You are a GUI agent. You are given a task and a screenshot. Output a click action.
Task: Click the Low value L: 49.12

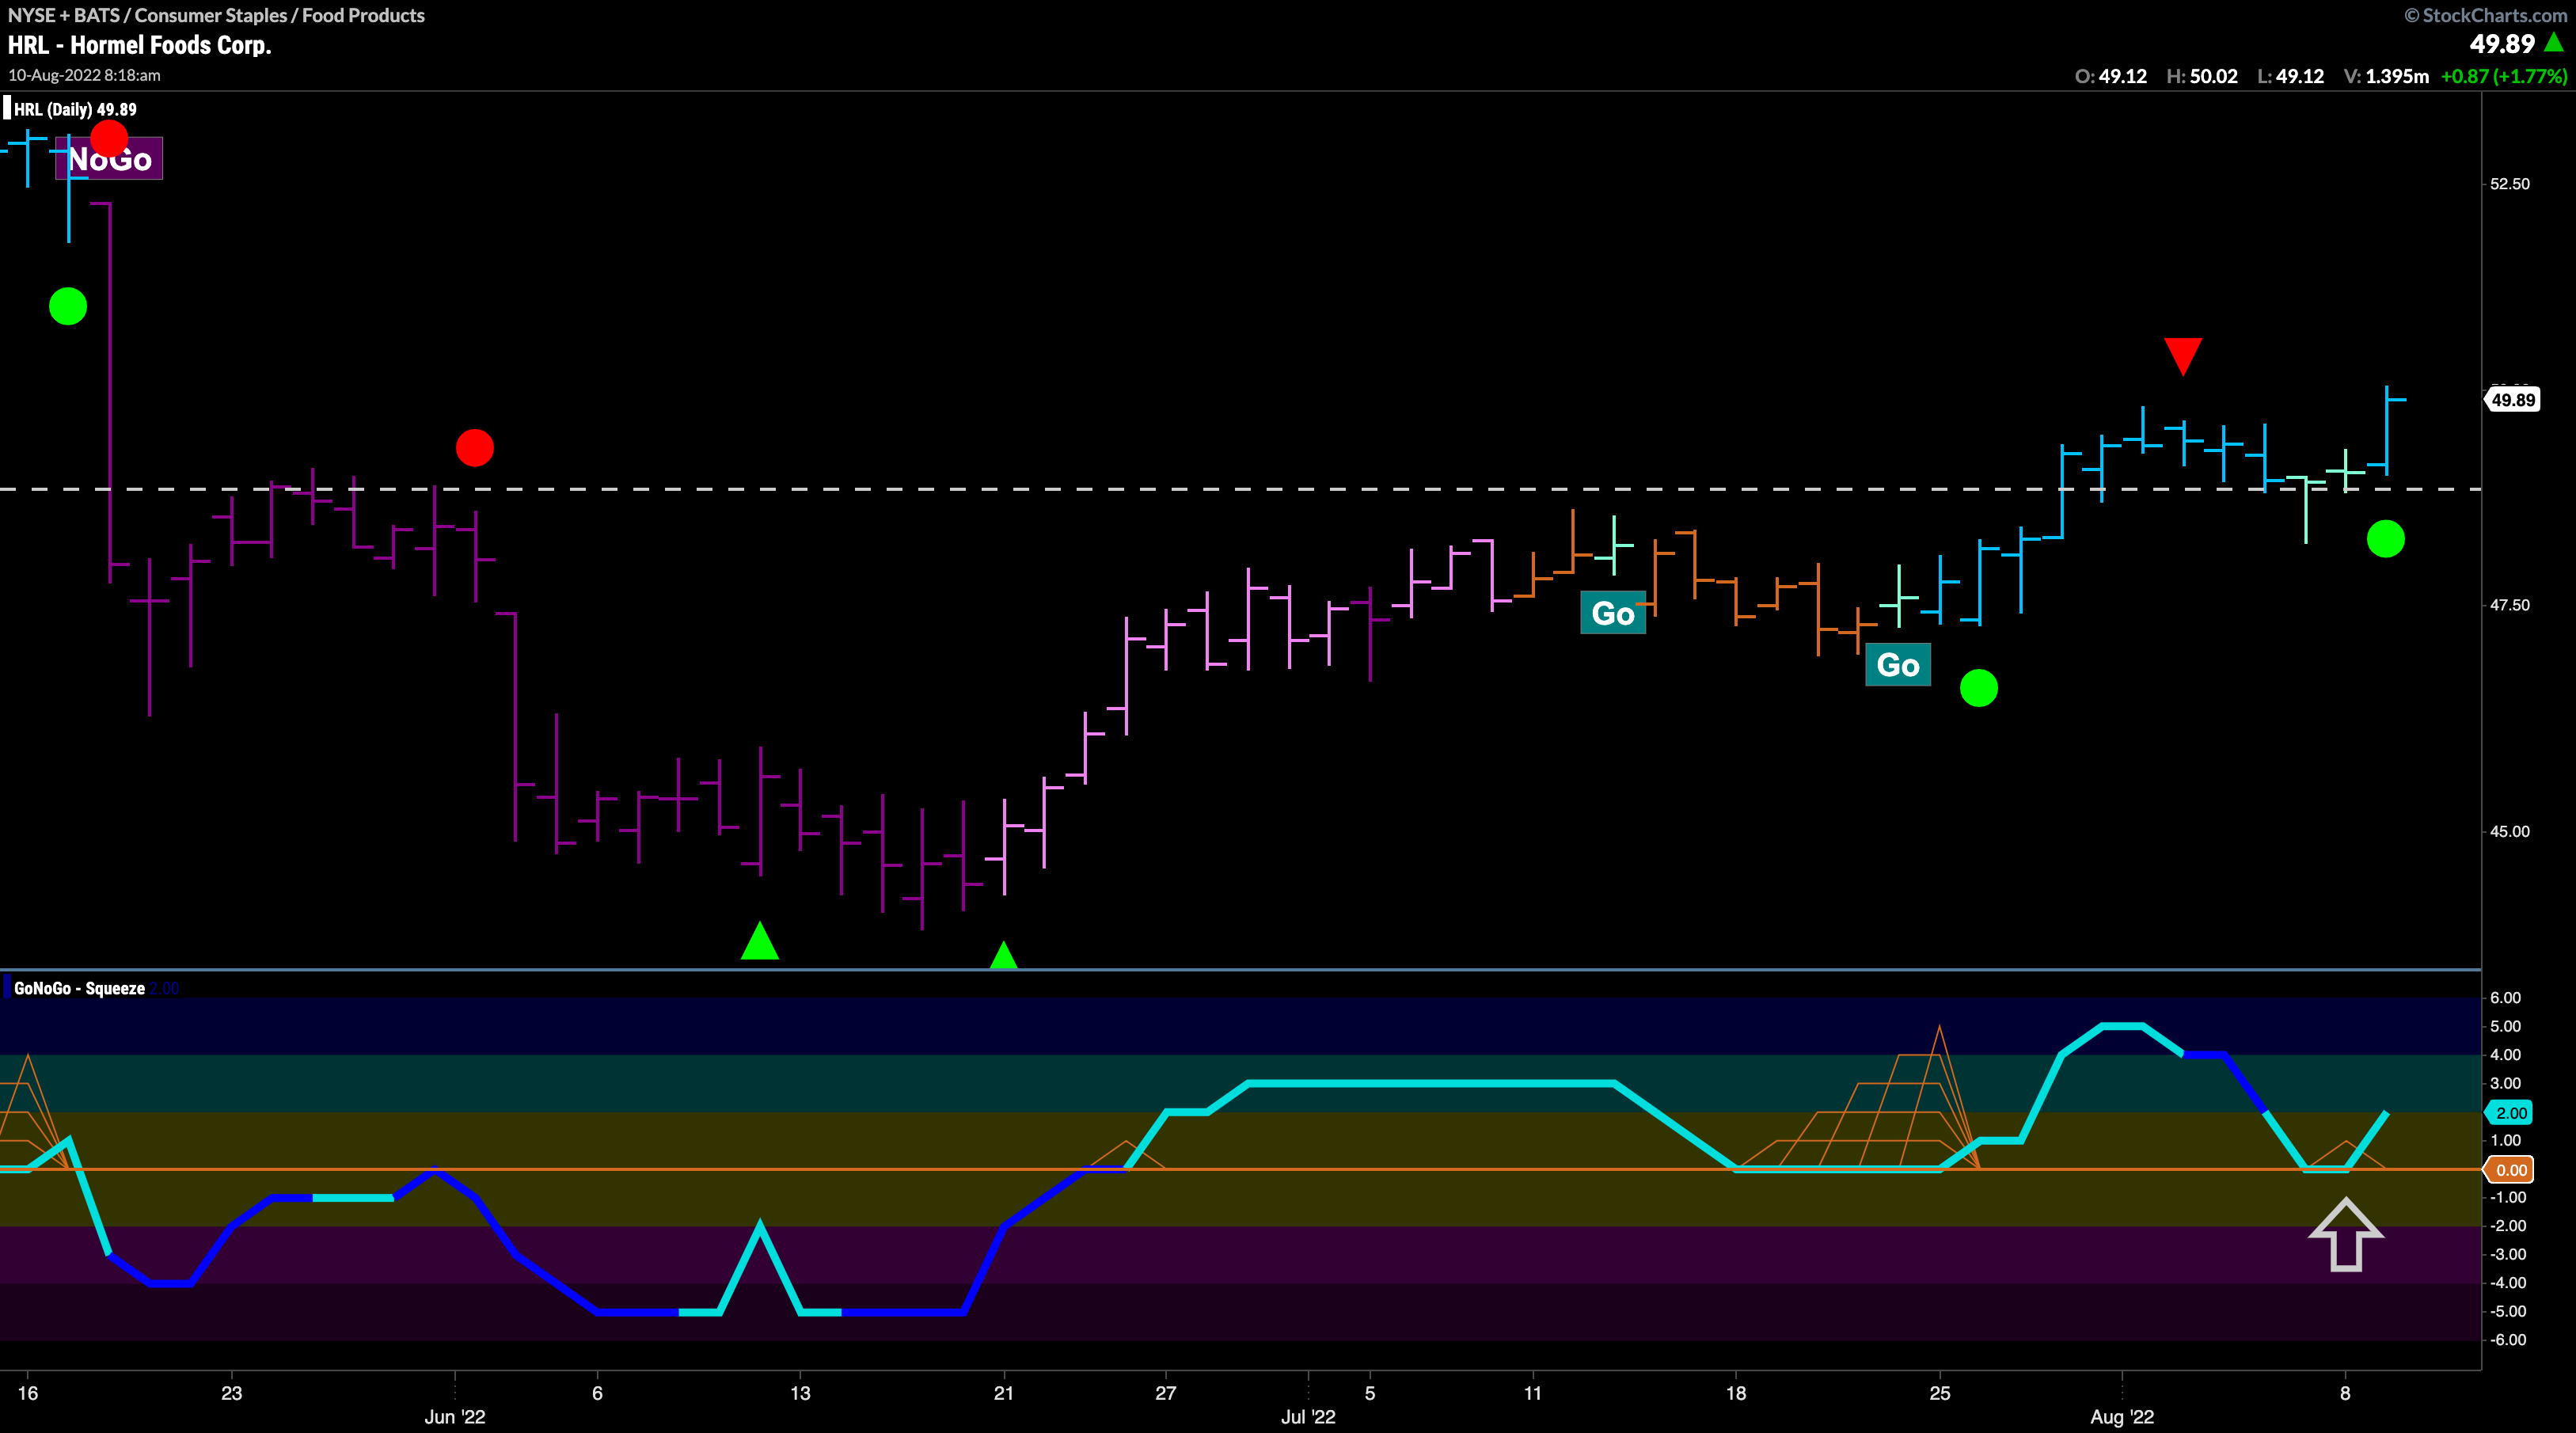[2291, 76]
